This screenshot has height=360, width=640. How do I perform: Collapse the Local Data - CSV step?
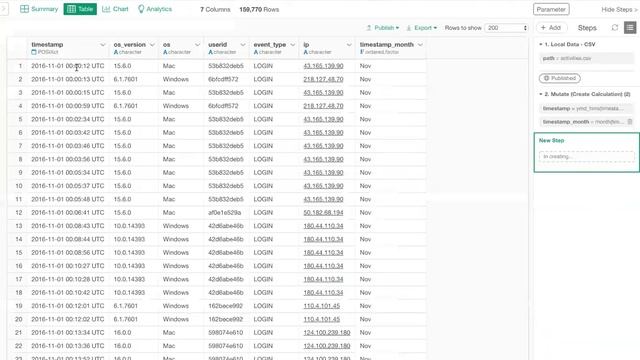coord(541,44)
